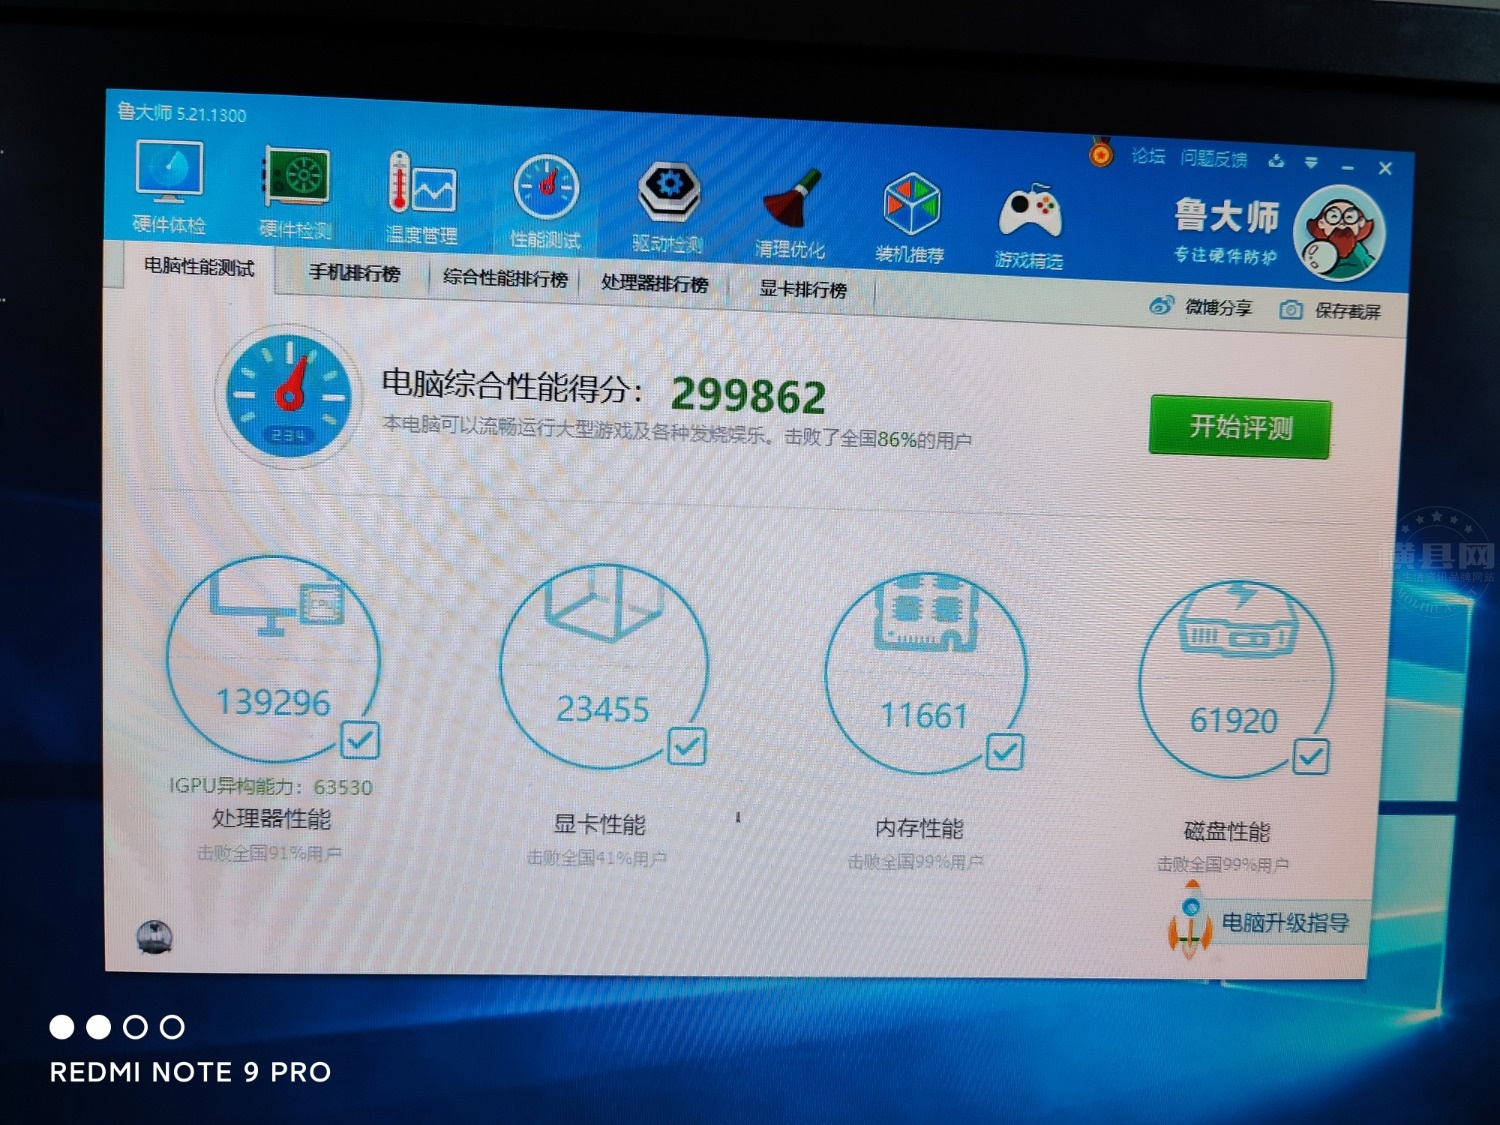
Task: Open the title bar dropdown menu arrow
Action: [x=1311, y=162]
